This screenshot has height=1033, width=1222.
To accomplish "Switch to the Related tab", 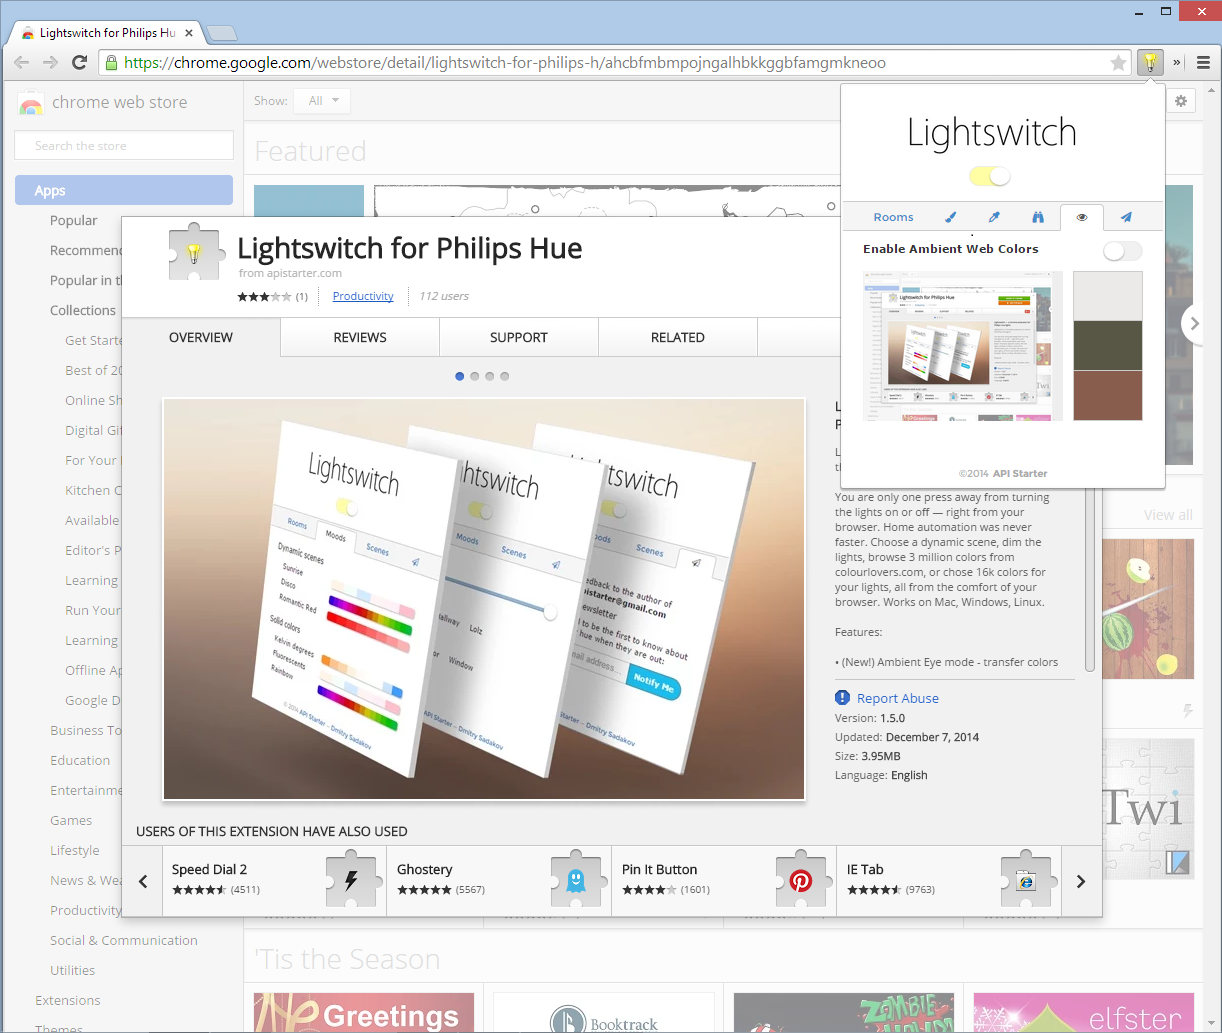I will (678, 338).
